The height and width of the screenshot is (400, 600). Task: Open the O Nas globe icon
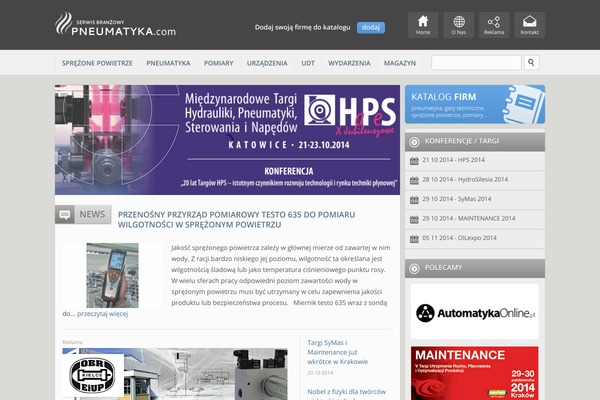458,25
